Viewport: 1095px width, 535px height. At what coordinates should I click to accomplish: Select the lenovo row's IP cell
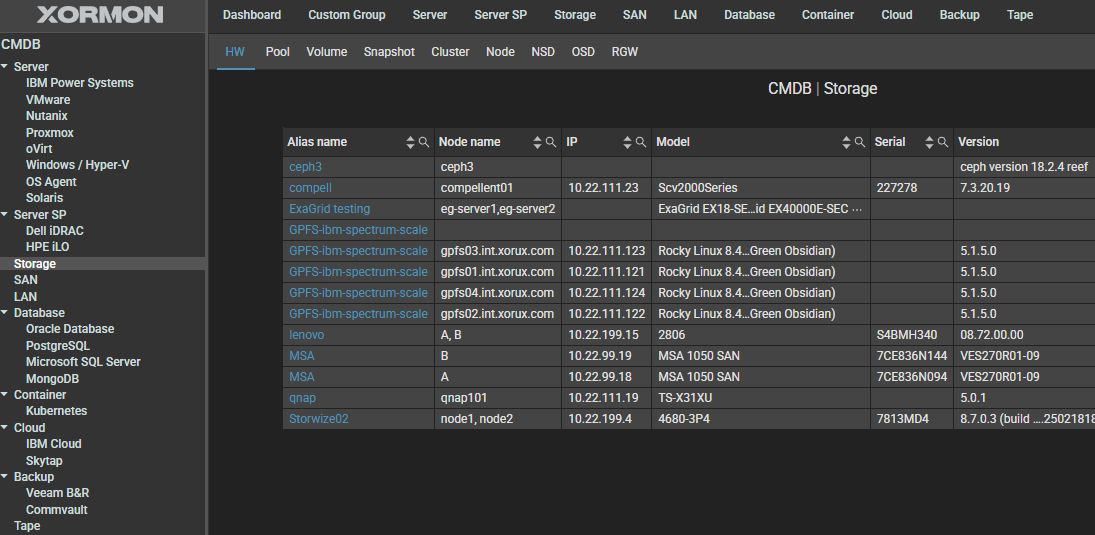click(x=604, y=335)
